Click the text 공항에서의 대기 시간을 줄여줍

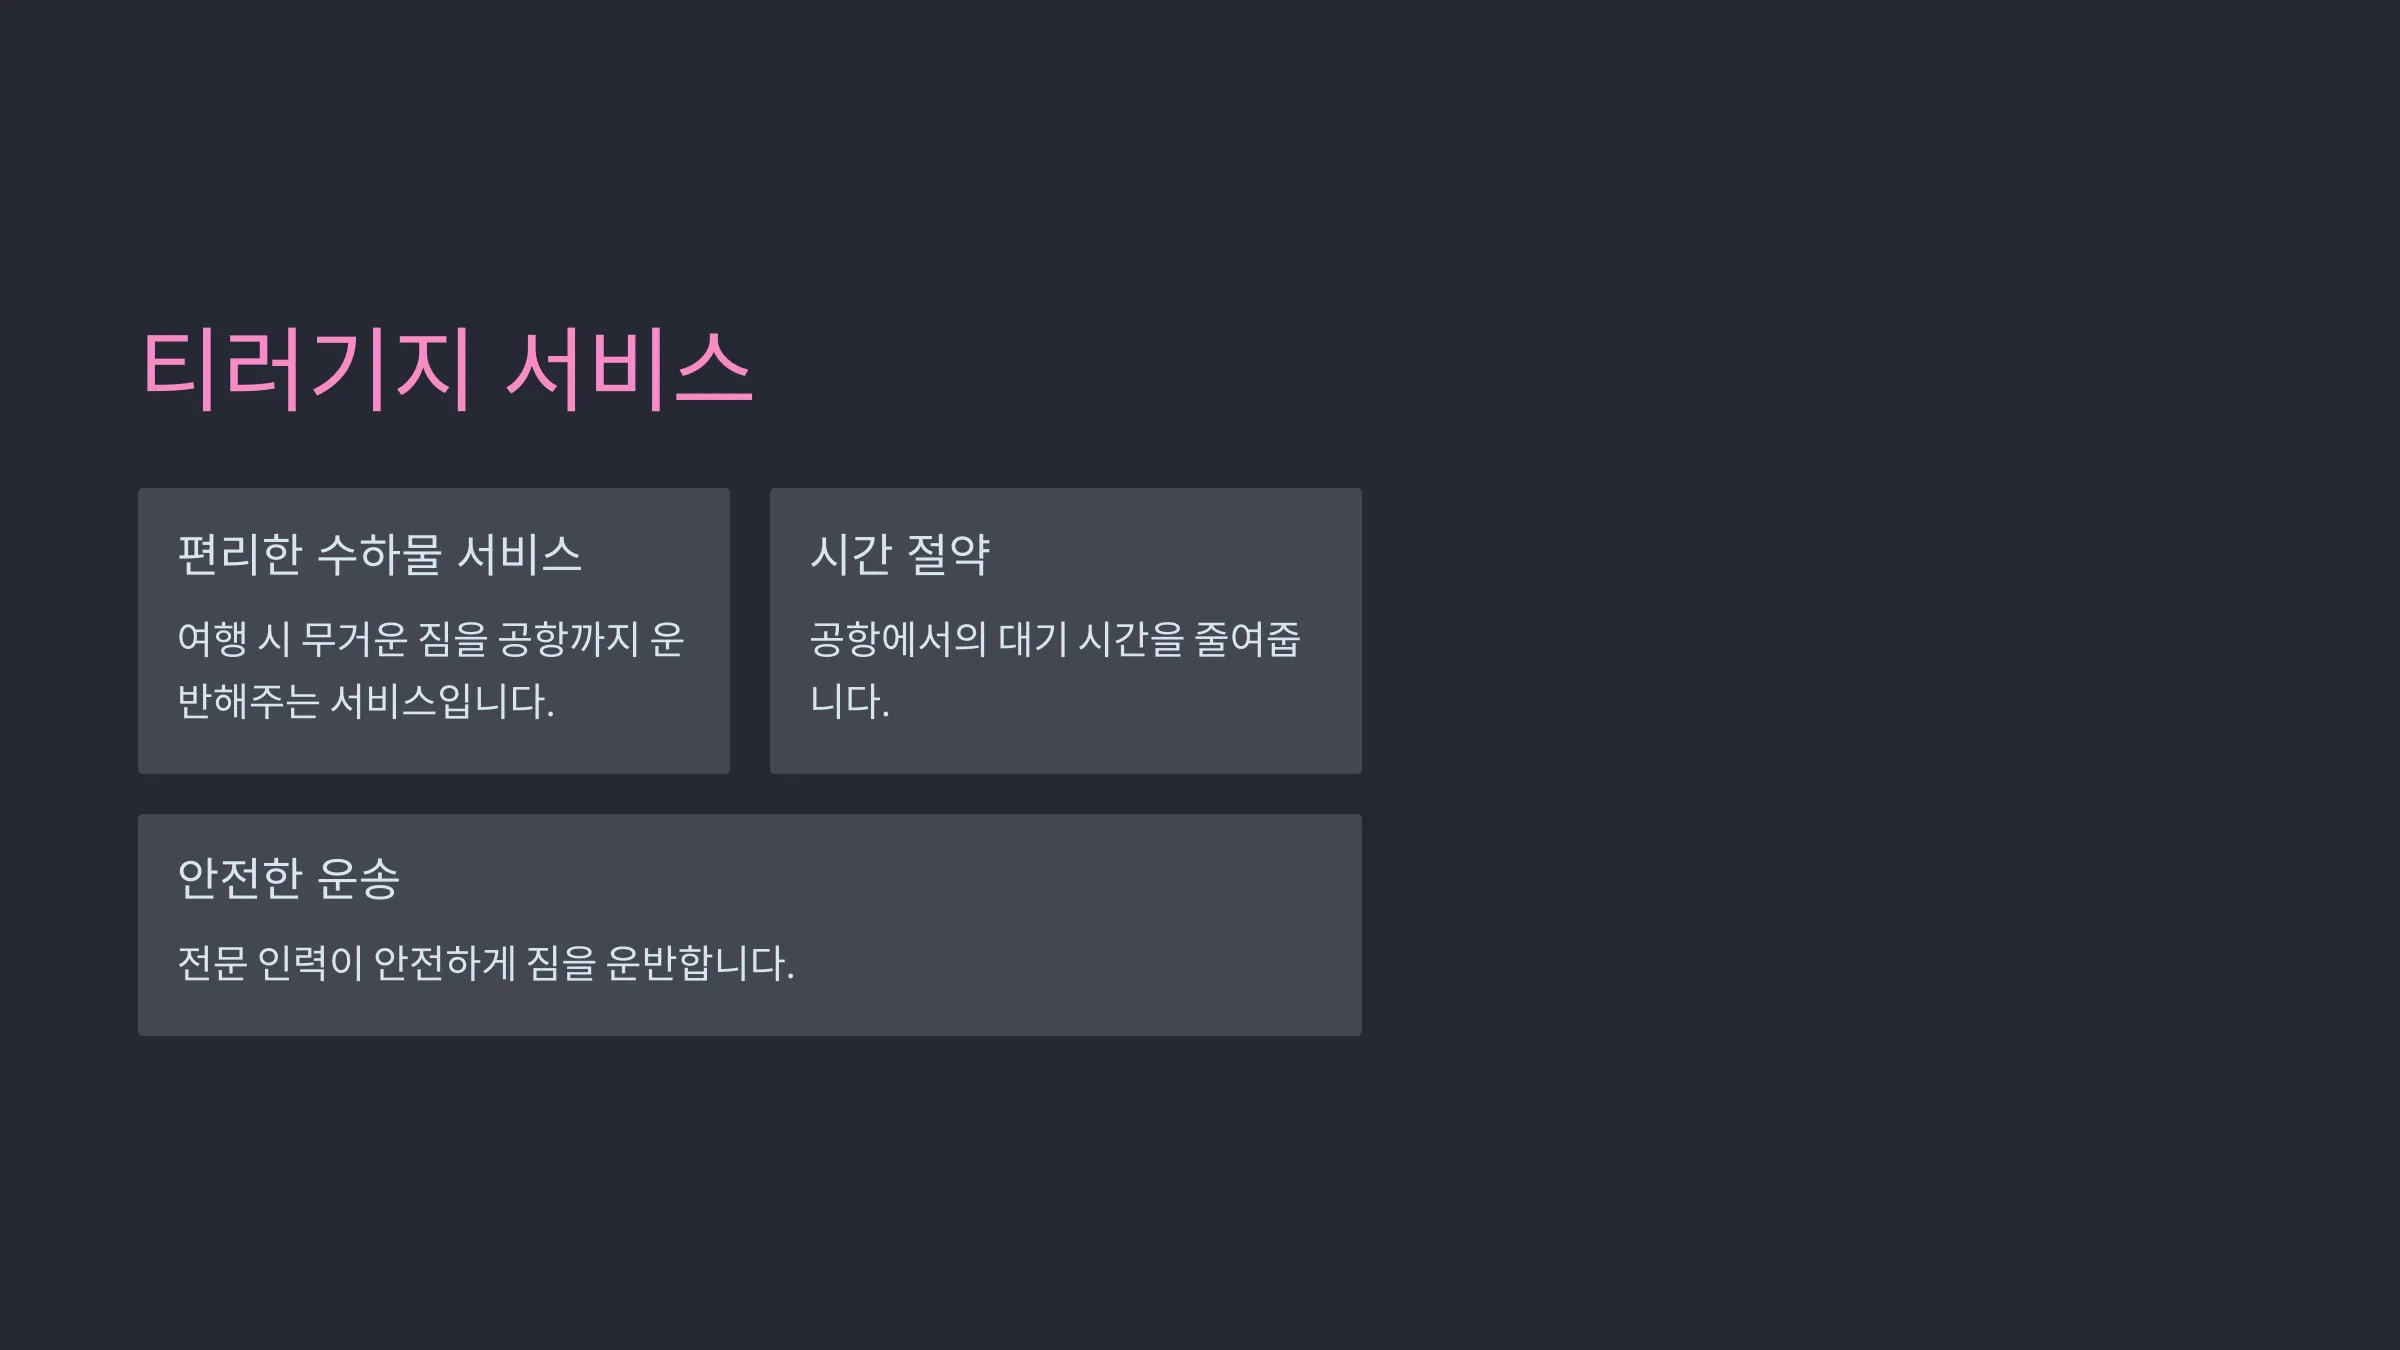coord(1055,639)
